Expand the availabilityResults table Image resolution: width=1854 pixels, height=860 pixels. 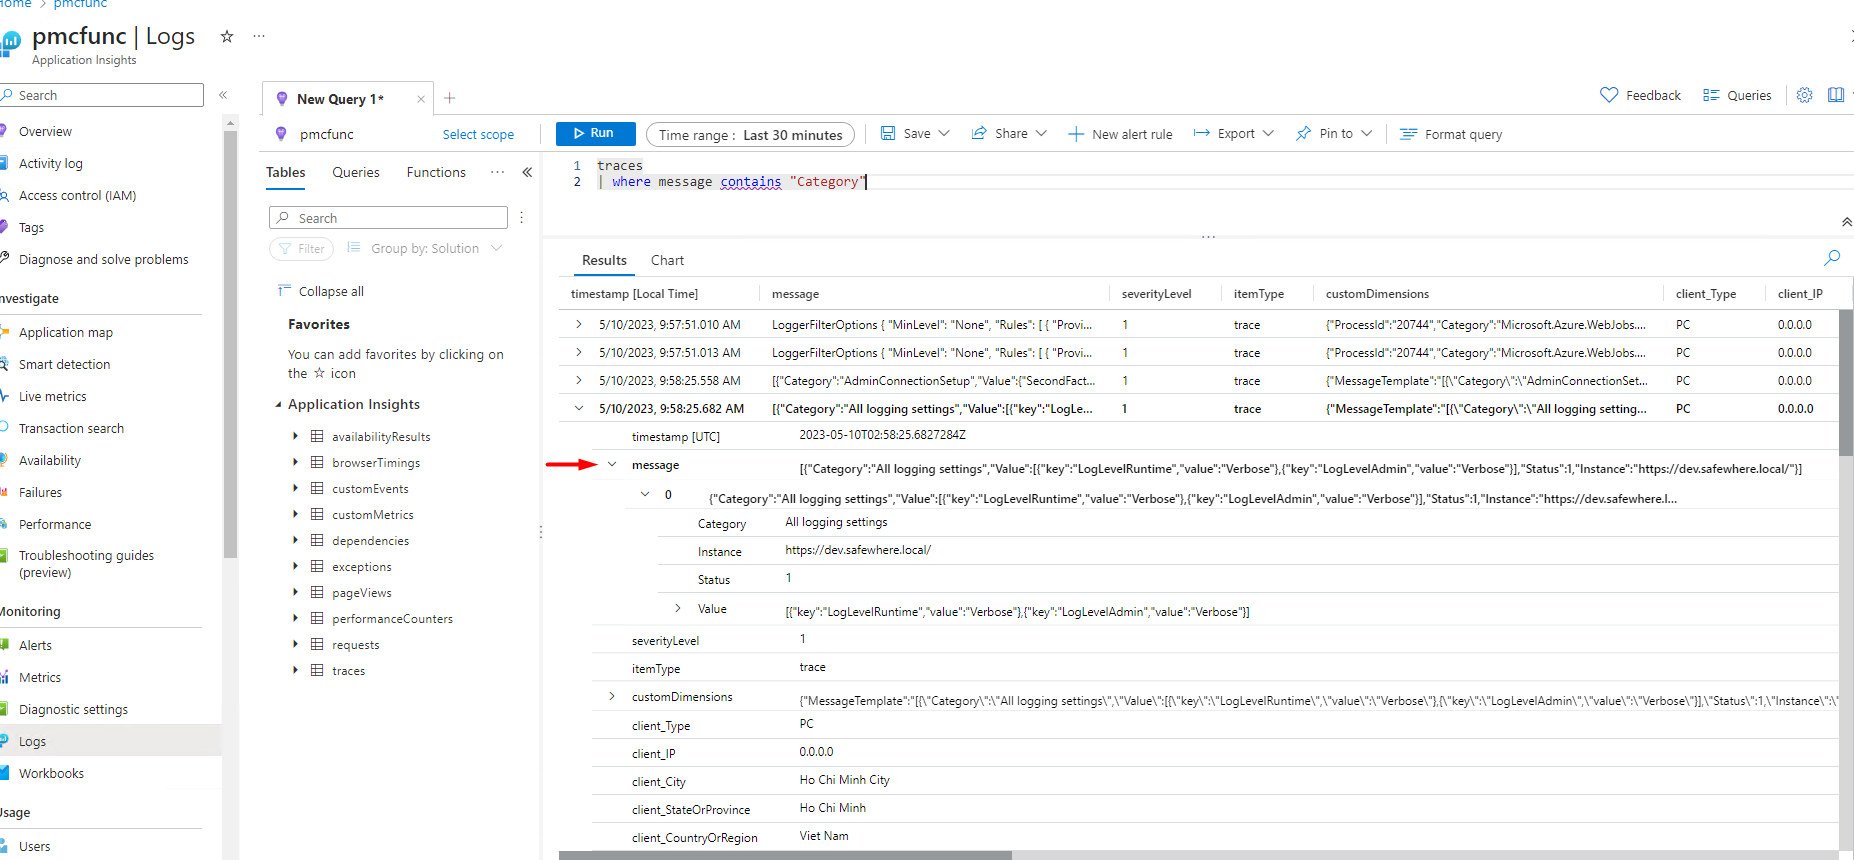click(295, 436)
